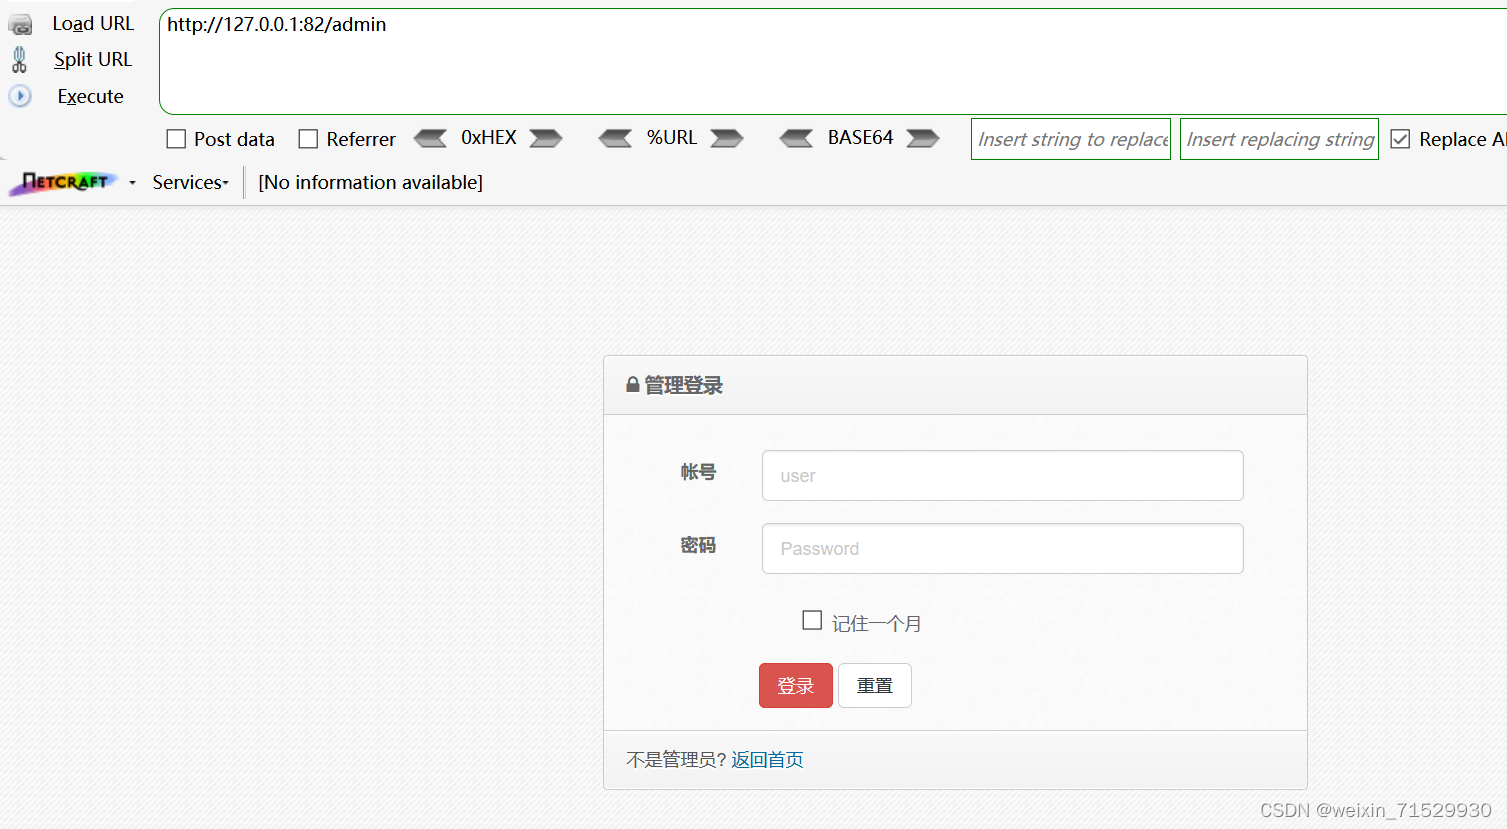The width and height of the screenshot is (1507, 829).
Task: Click the %URL encode right arrow
Action: (x=727, y=138)
